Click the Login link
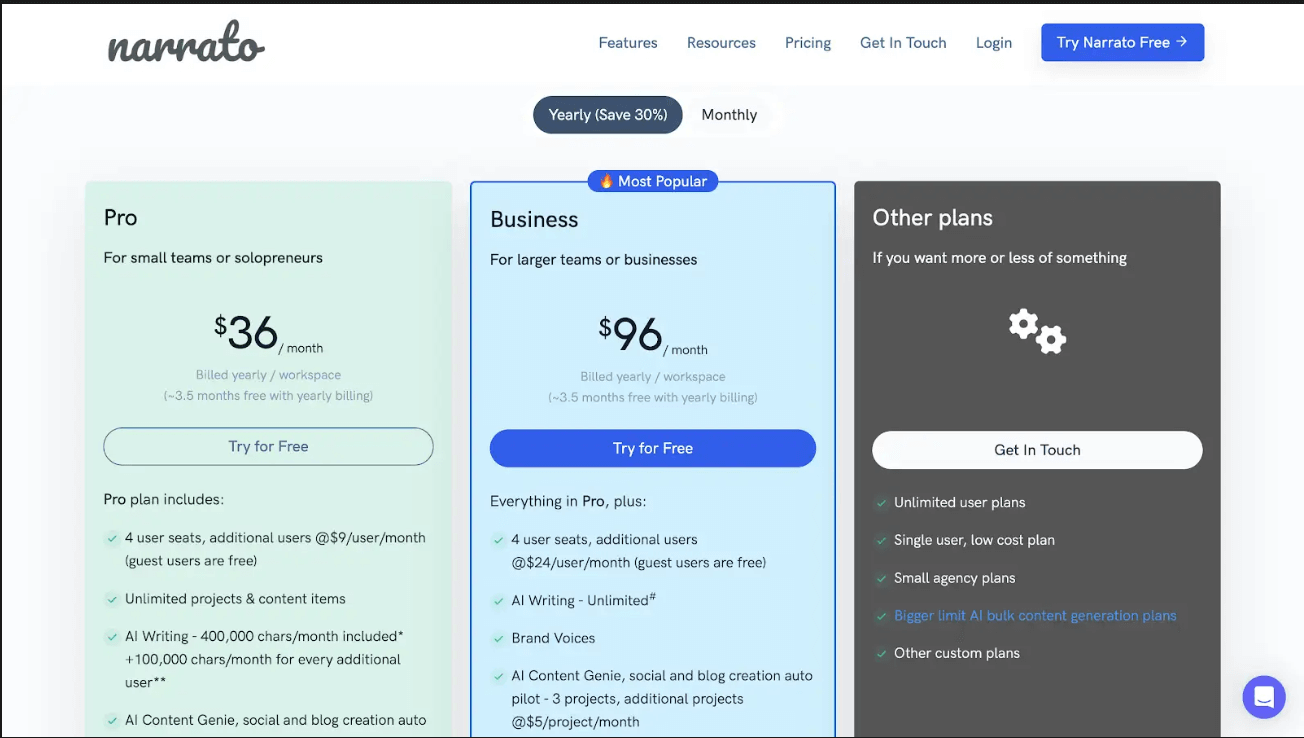The image size is (1304, 738). click(994, 43)
